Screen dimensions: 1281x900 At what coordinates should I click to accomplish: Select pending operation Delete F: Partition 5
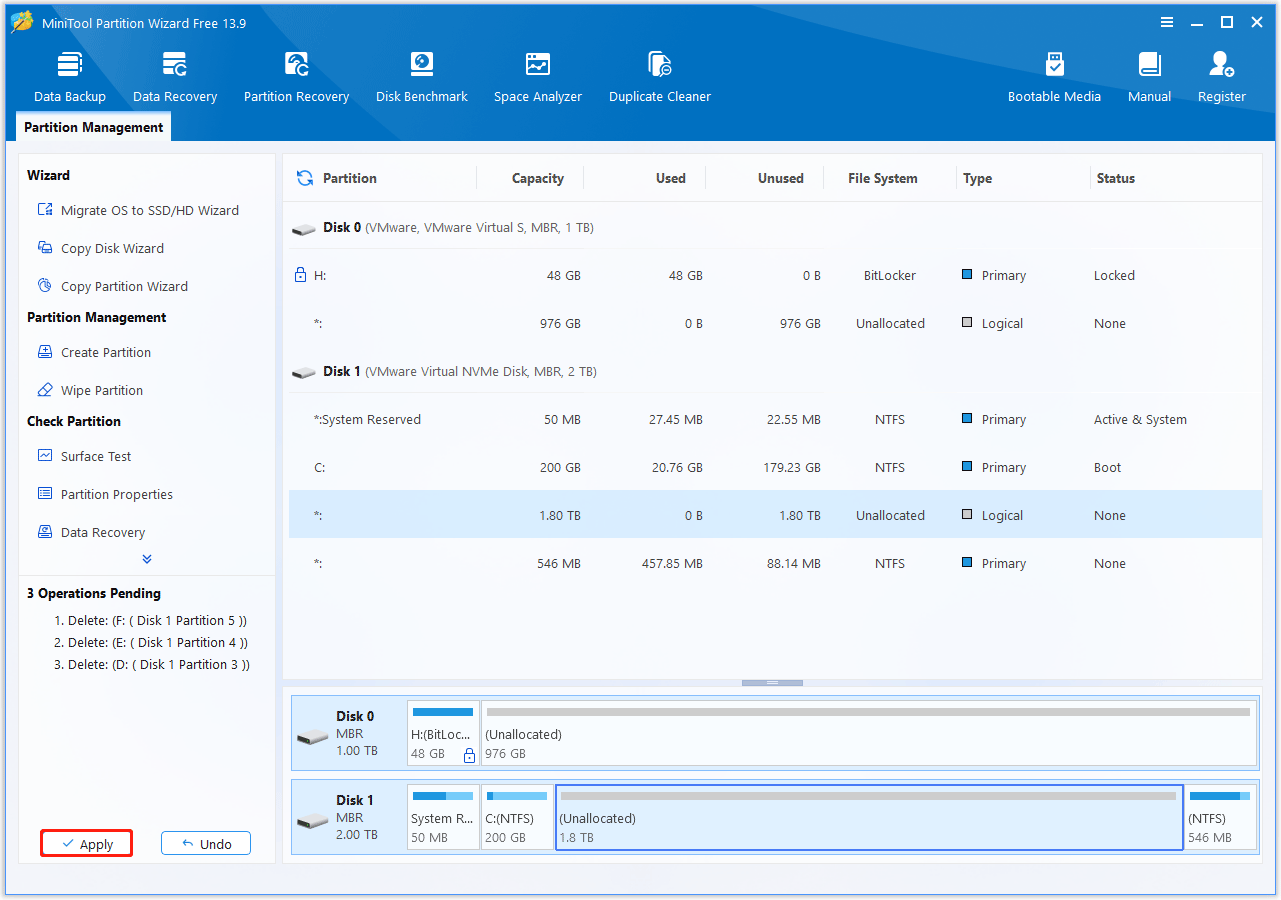coord(150,620)
